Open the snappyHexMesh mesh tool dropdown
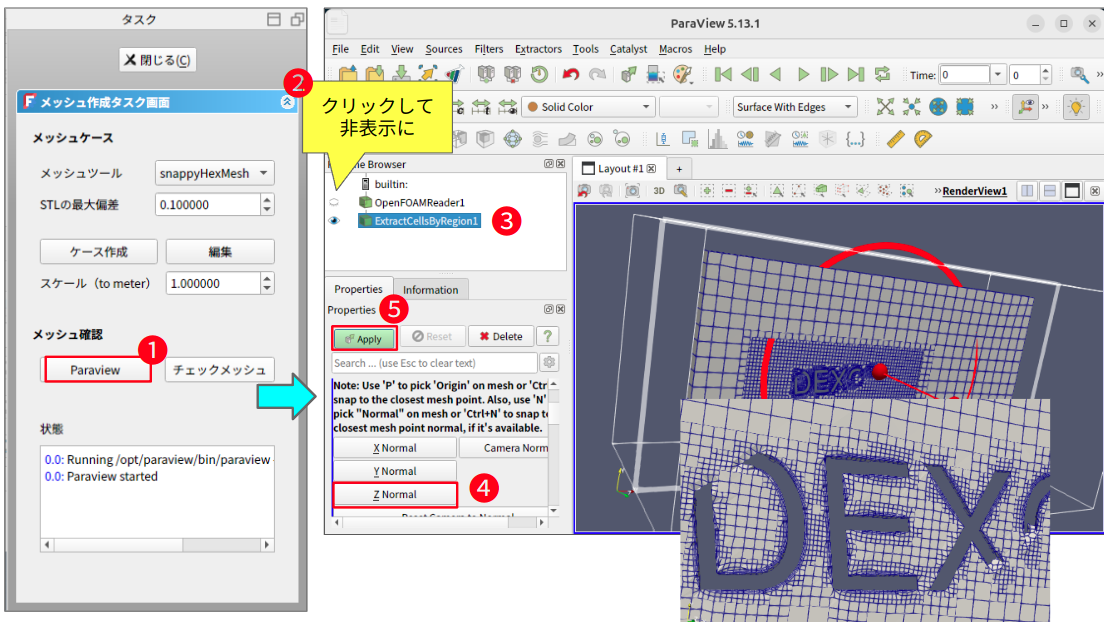Image resolution: width=1104 pixels, height=622 pixels. 214,173
